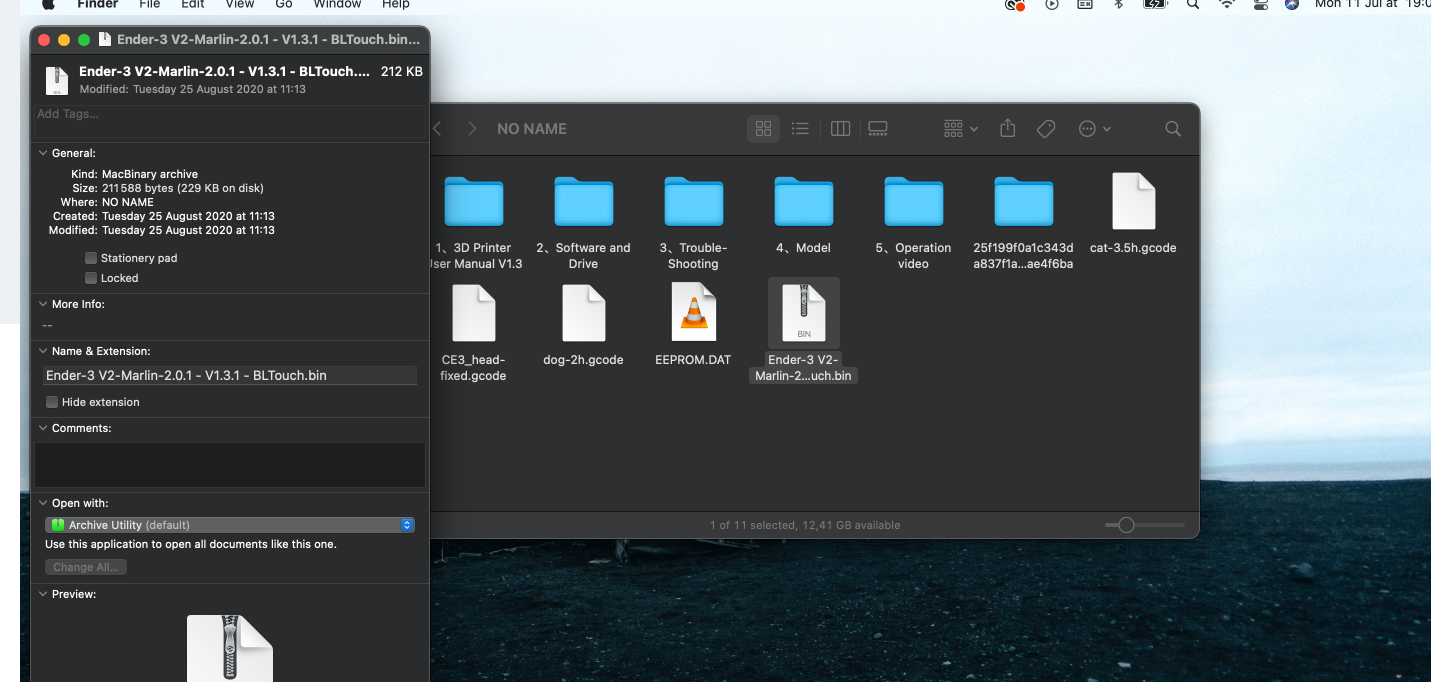Collapse the General section
The image size is (1431, 682).
43,153
